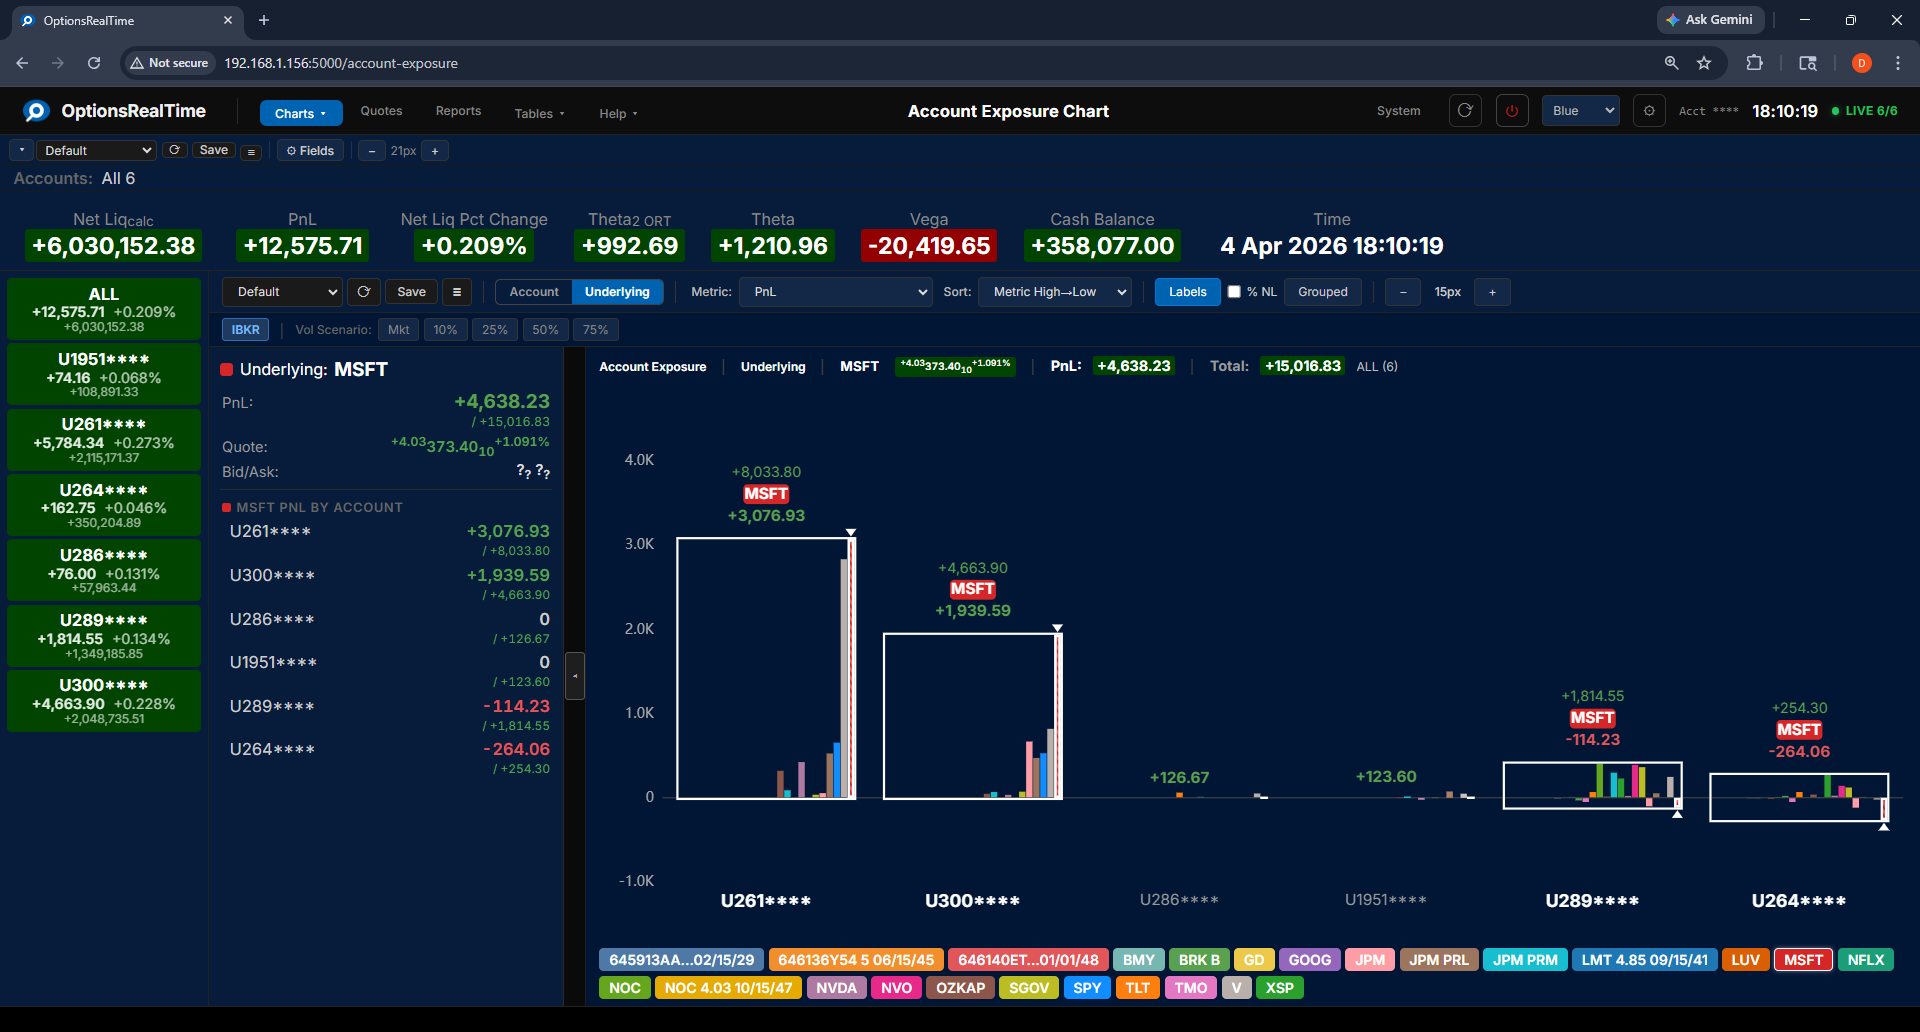Viewport: 1920px width, 1032px height.
Task: Switch to the Account tab
Action: [533, 291]
